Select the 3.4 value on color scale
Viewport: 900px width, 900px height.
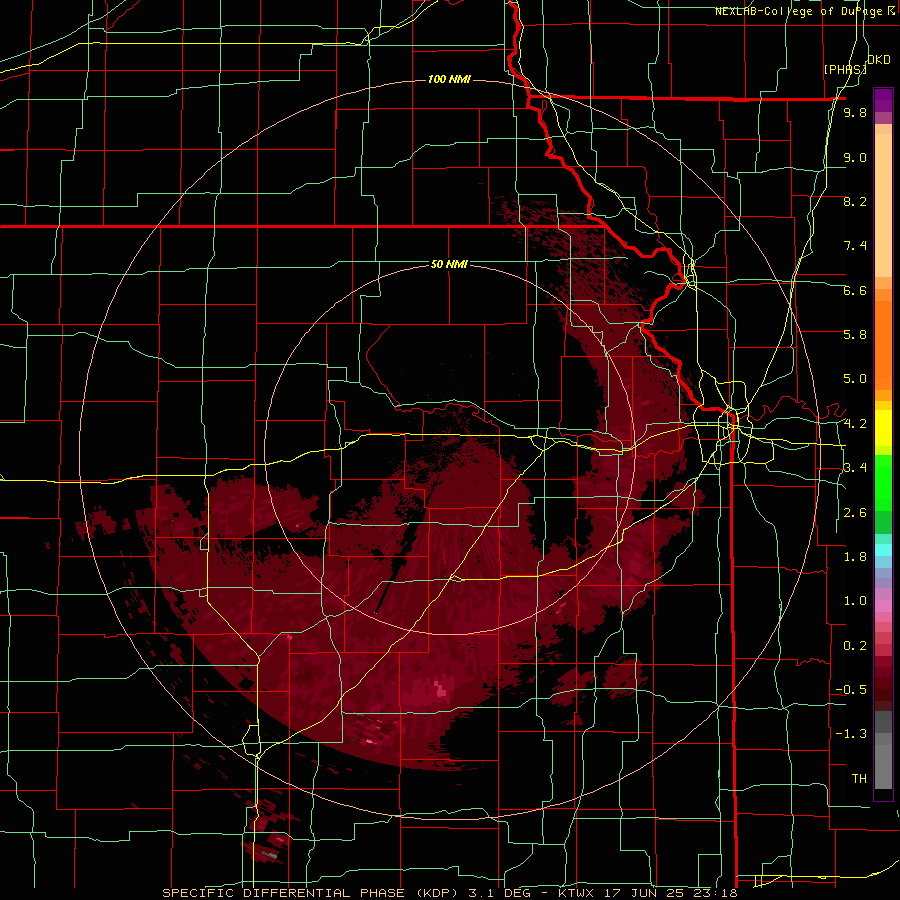coord(855,467)
